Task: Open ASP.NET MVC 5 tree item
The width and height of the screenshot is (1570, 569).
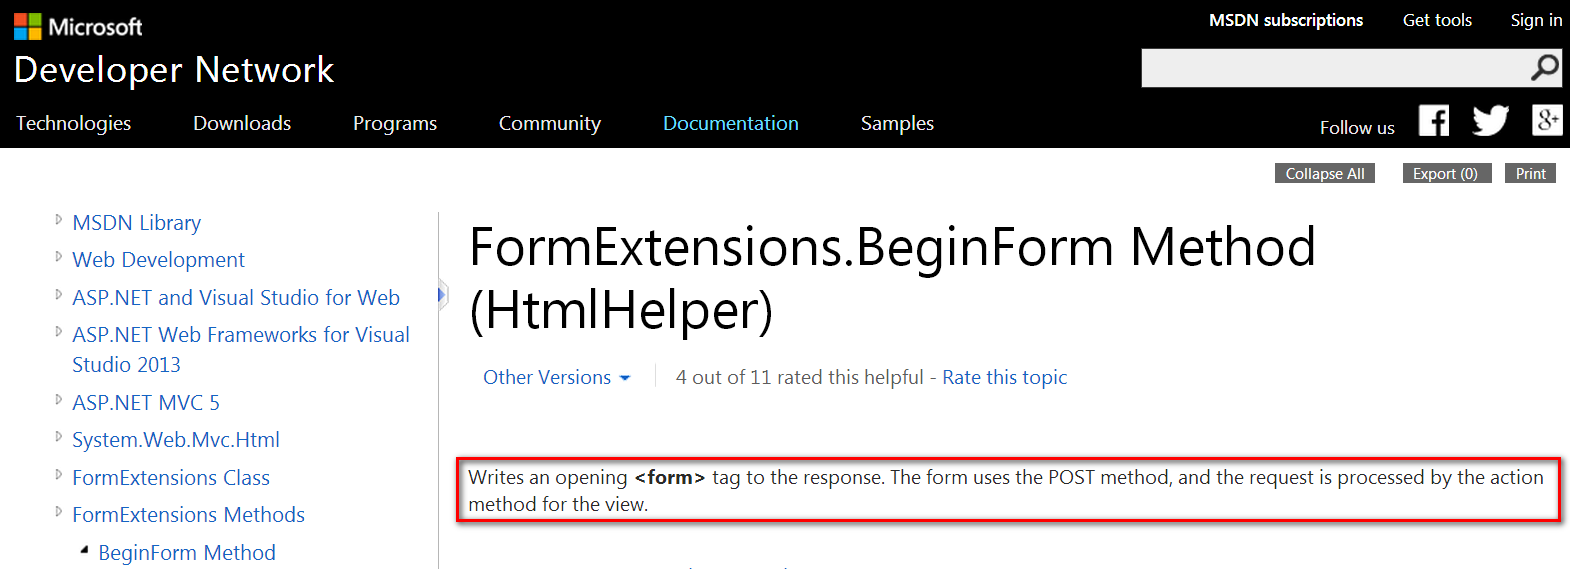Action: tap(146, 402)
